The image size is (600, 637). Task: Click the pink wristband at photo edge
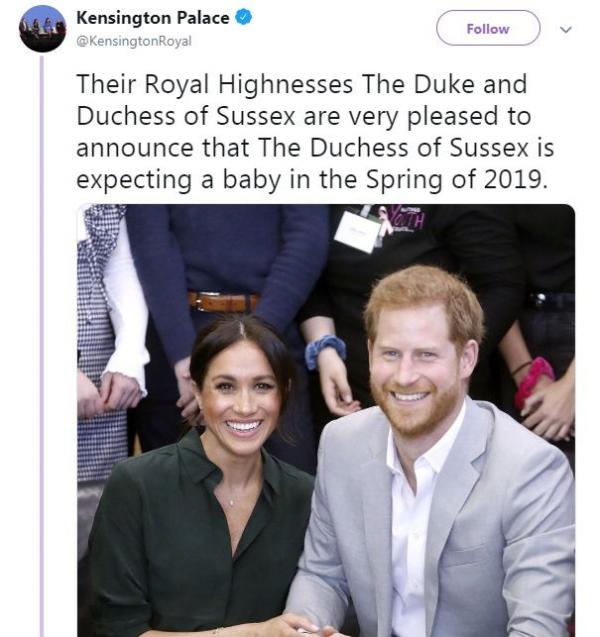coord(537,377)
